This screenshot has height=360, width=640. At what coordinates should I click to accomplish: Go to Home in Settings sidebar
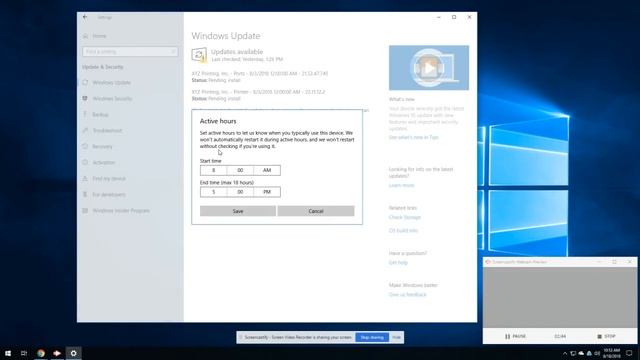pyautogui.click(x=99, y=36)
